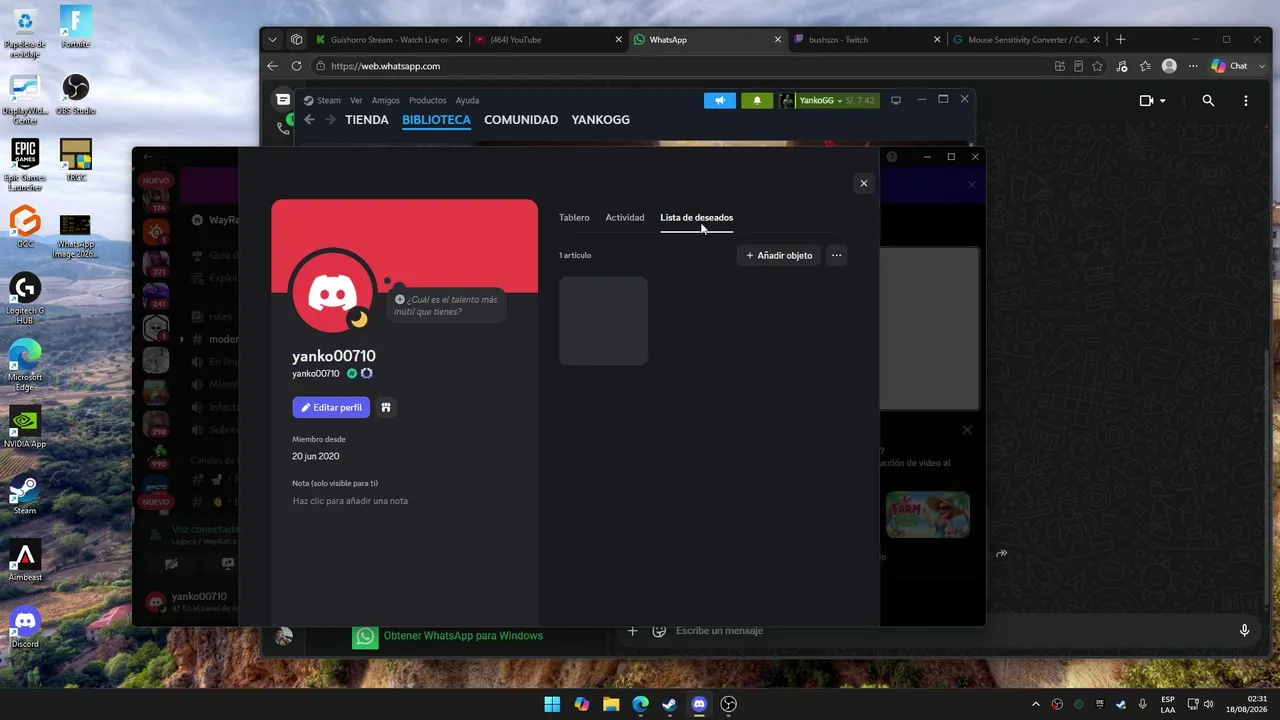Open the WhatsApp three-dot chat menu
The height and width of the screenshot is (720, 1280).
coord(1245,101)
